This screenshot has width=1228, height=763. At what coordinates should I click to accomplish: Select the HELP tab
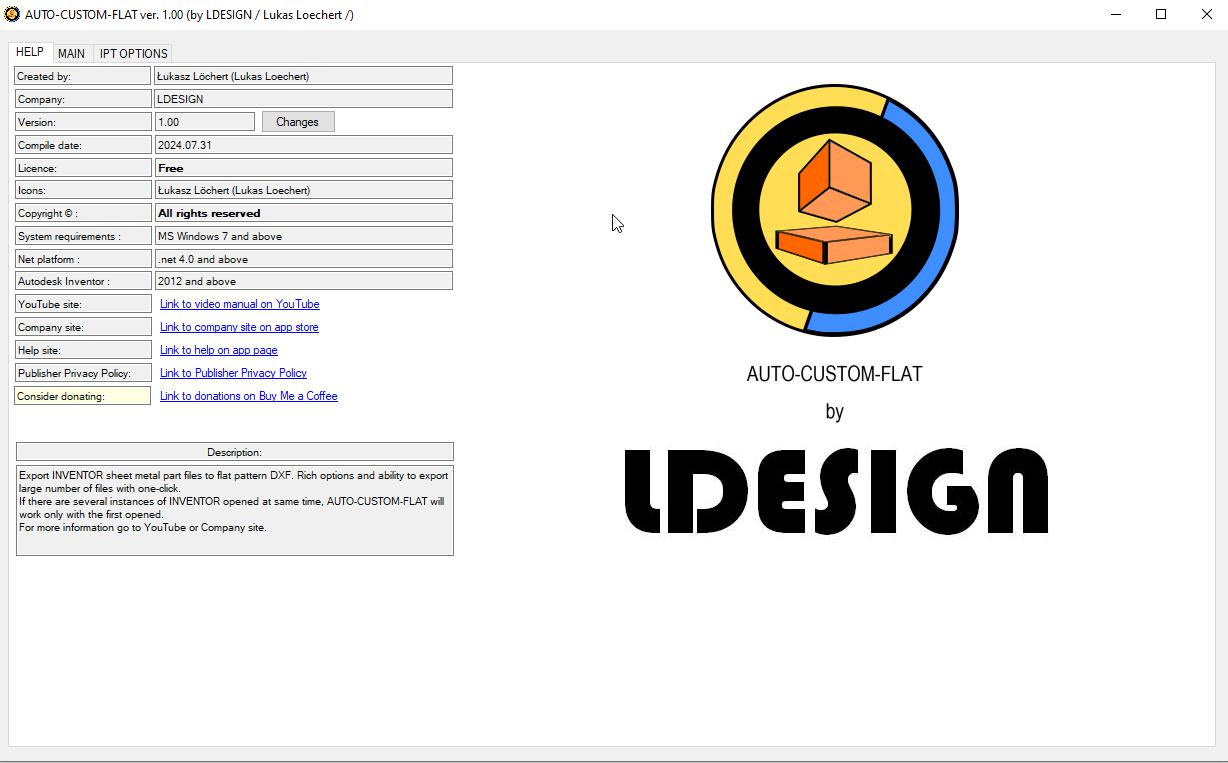30,52
